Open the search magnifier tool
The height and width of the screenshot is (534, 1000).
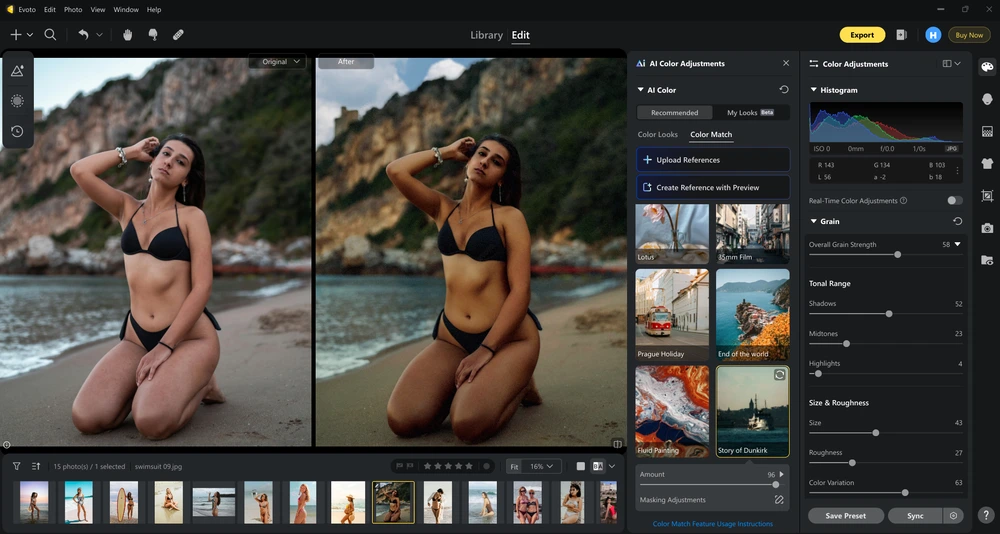(x=50, y=35)
